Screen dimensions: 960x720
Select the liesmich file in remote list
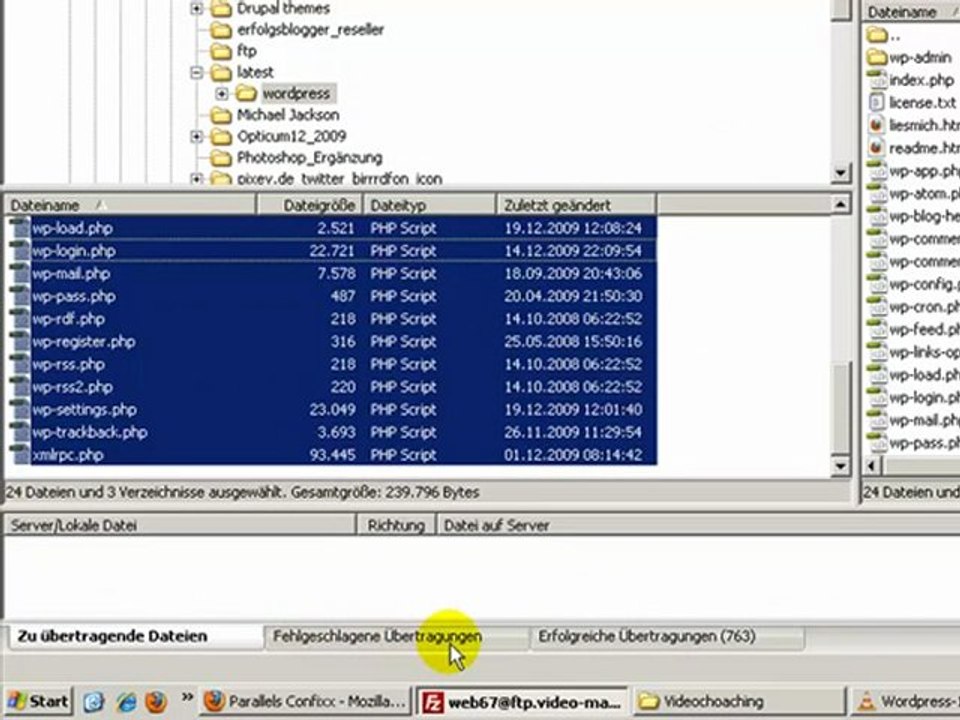[x=924, y=125]
